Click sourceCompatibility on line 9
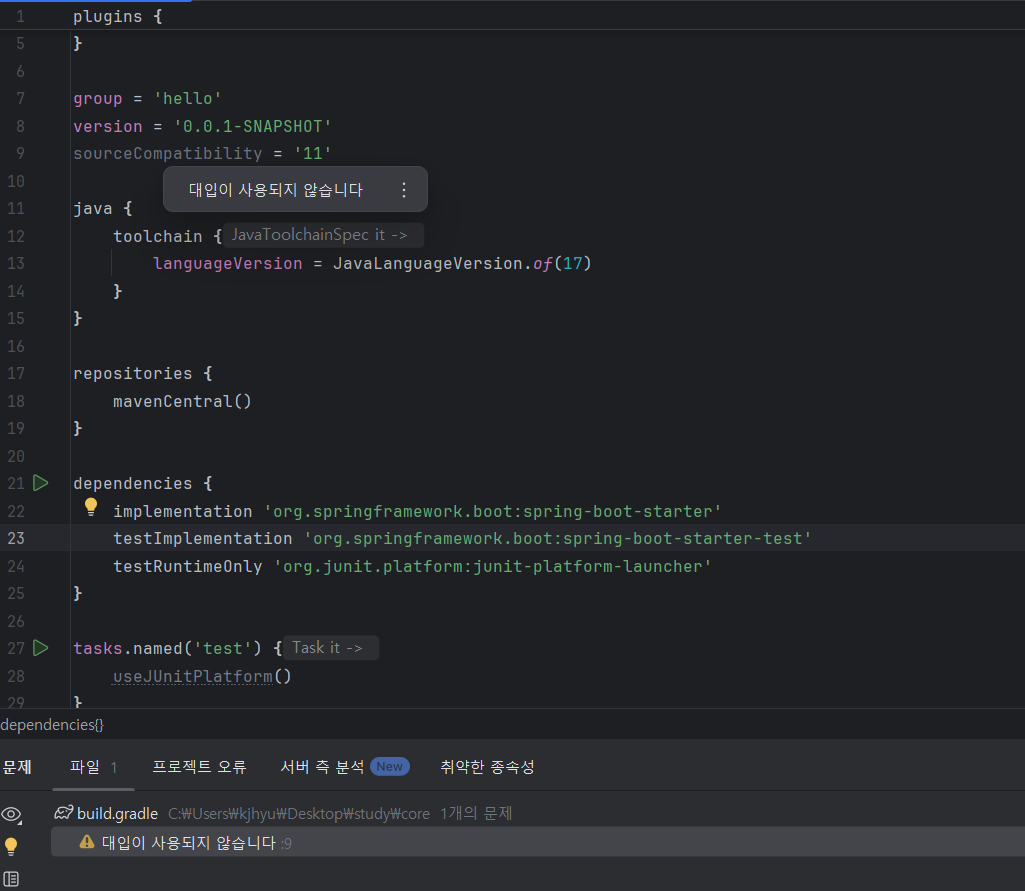The height and width of the screenshot is (891, 1025). [x=167, y=154]
